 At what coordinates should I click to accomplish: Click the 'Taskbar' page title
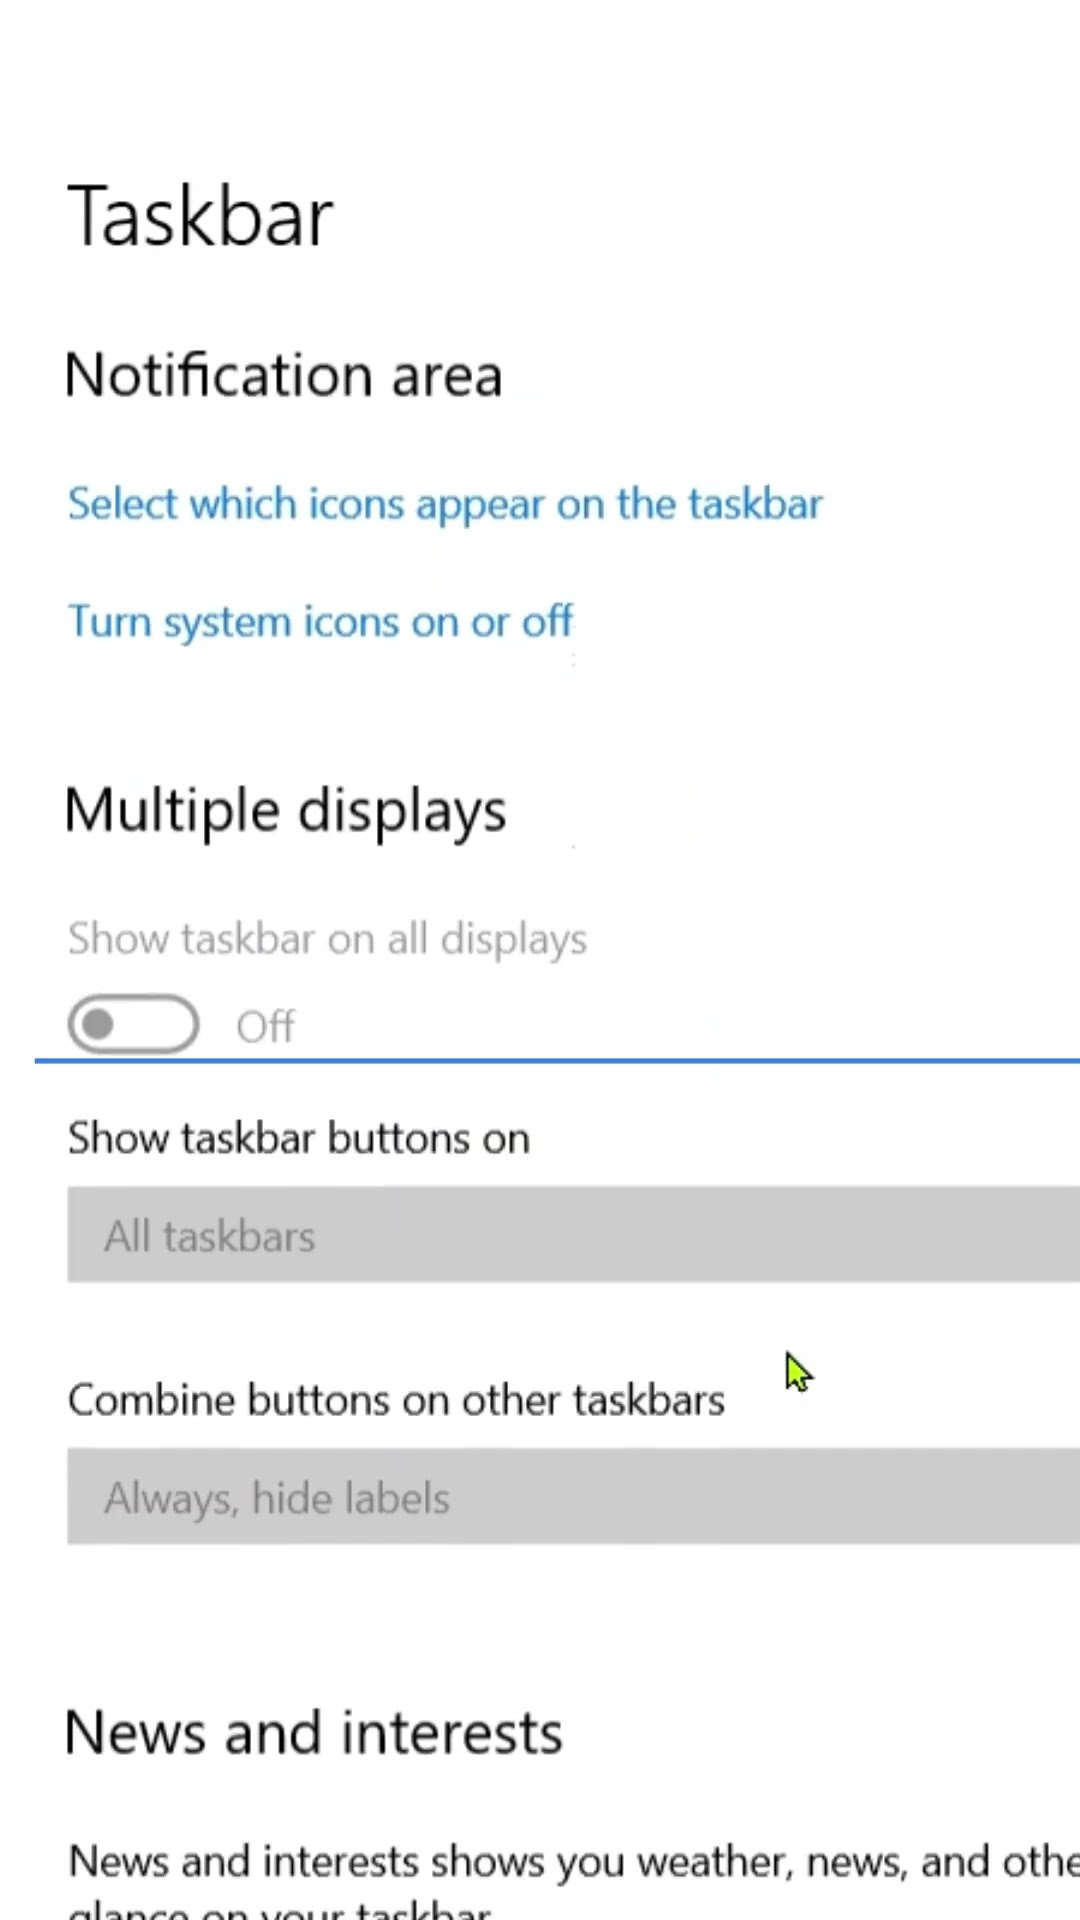[x=200, y=217]
